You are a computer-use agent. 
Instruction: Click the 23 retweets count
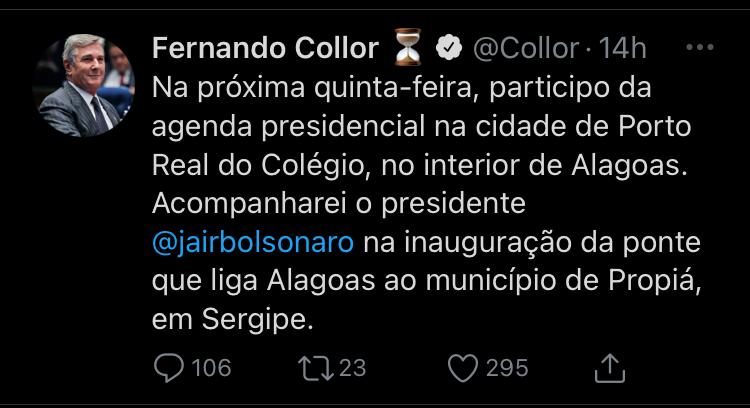[x=353, y=368]
